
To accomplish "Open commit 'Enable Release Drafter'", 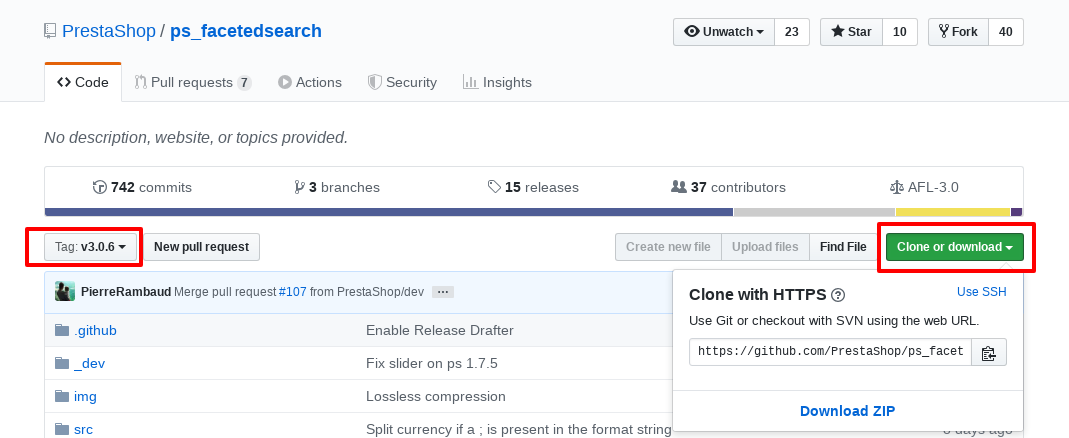I will tap(440, 330).
